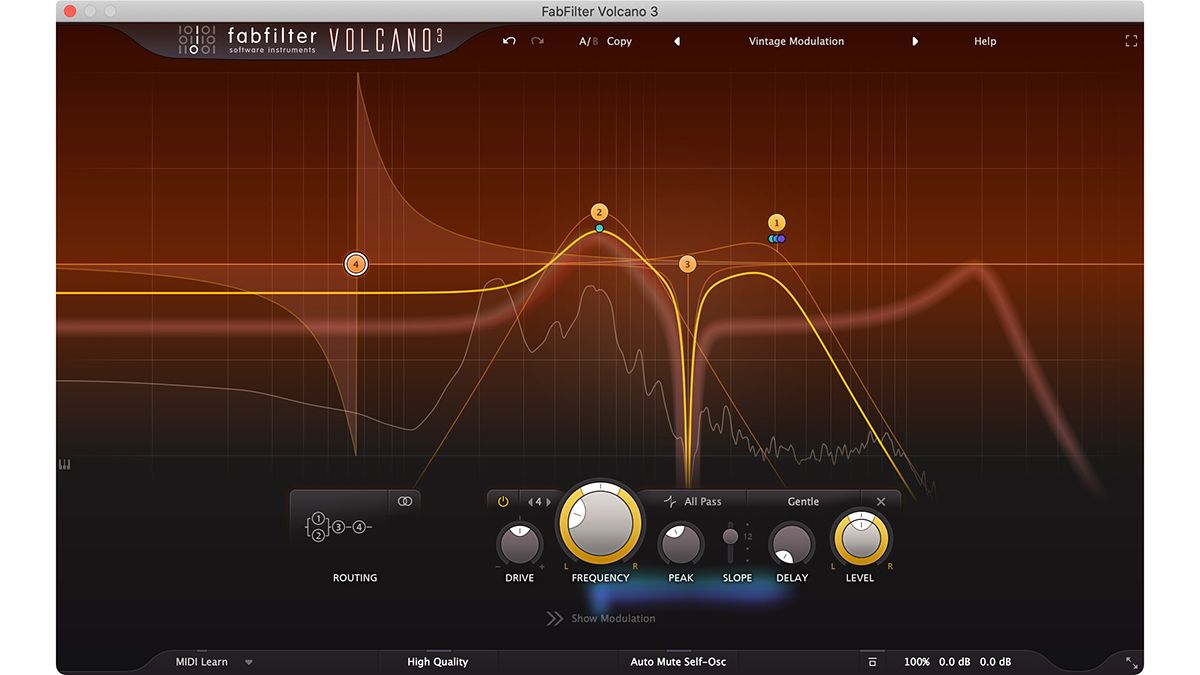The width and height of the screenshot is (1200, 675).
Task: Click the Volcano 3 product name
Action: coord(385,41)
